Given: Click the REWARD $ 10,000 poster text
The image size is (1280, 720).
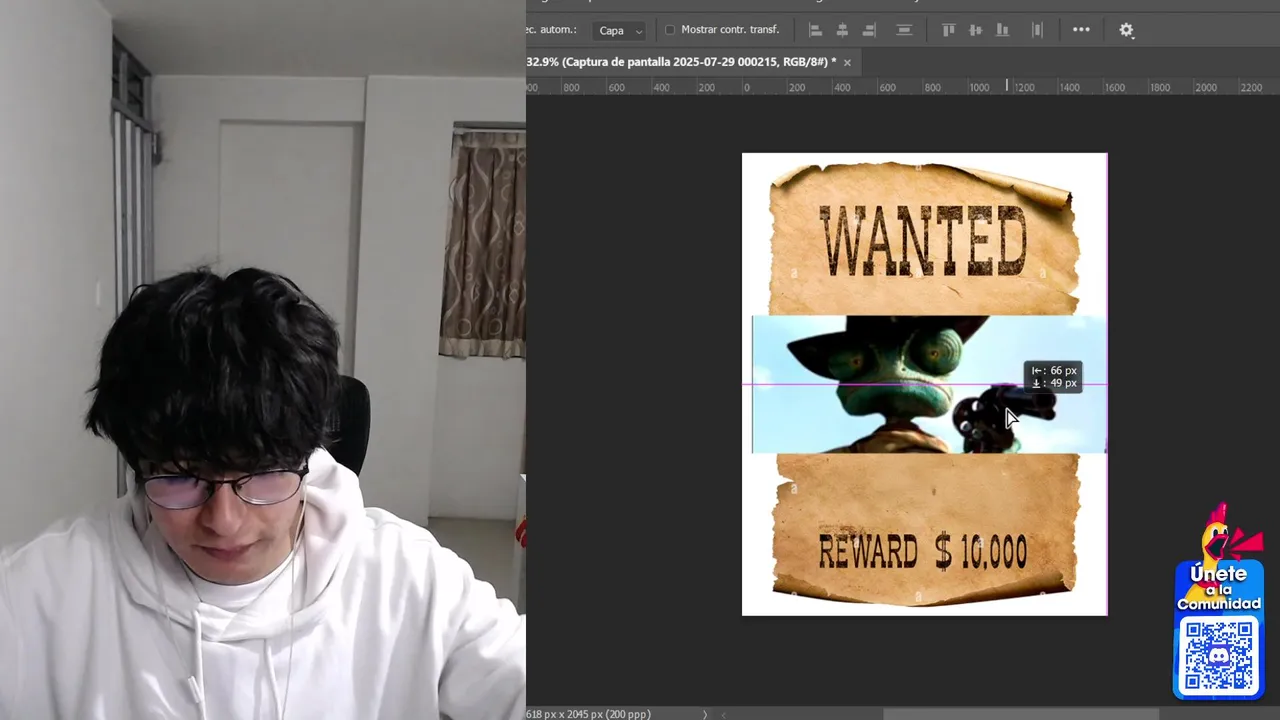Looking at the screenshot, I should (922, 551).
